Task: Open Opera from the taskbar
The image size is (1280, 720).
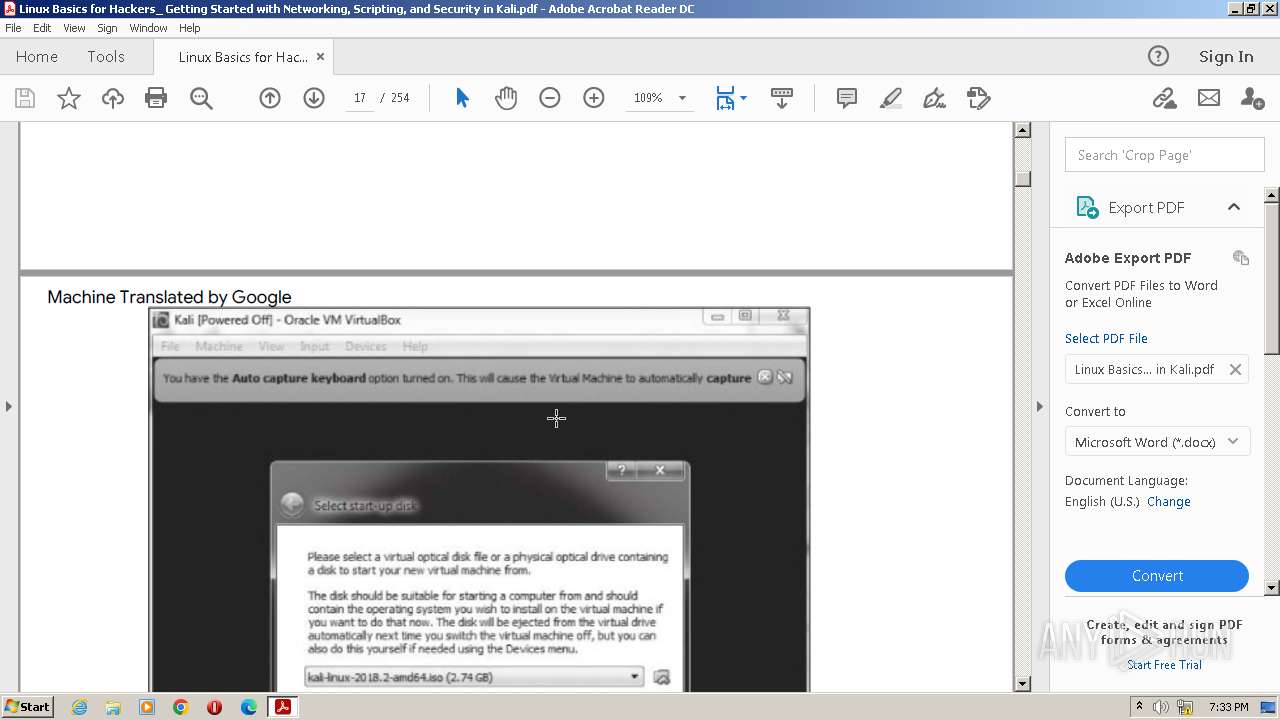Action: pyautogui.click(x=214, y=707)
